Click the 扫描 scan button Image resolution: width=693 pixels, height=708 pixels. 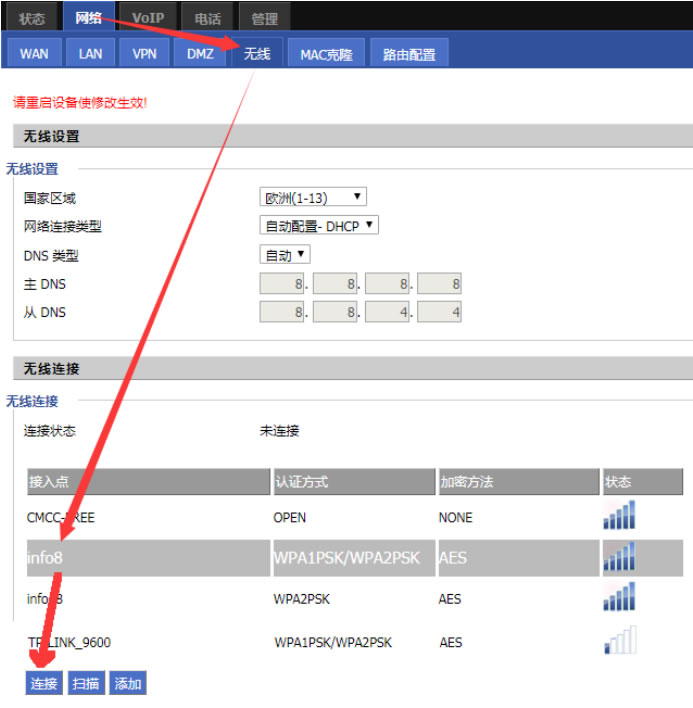(86, 684)
